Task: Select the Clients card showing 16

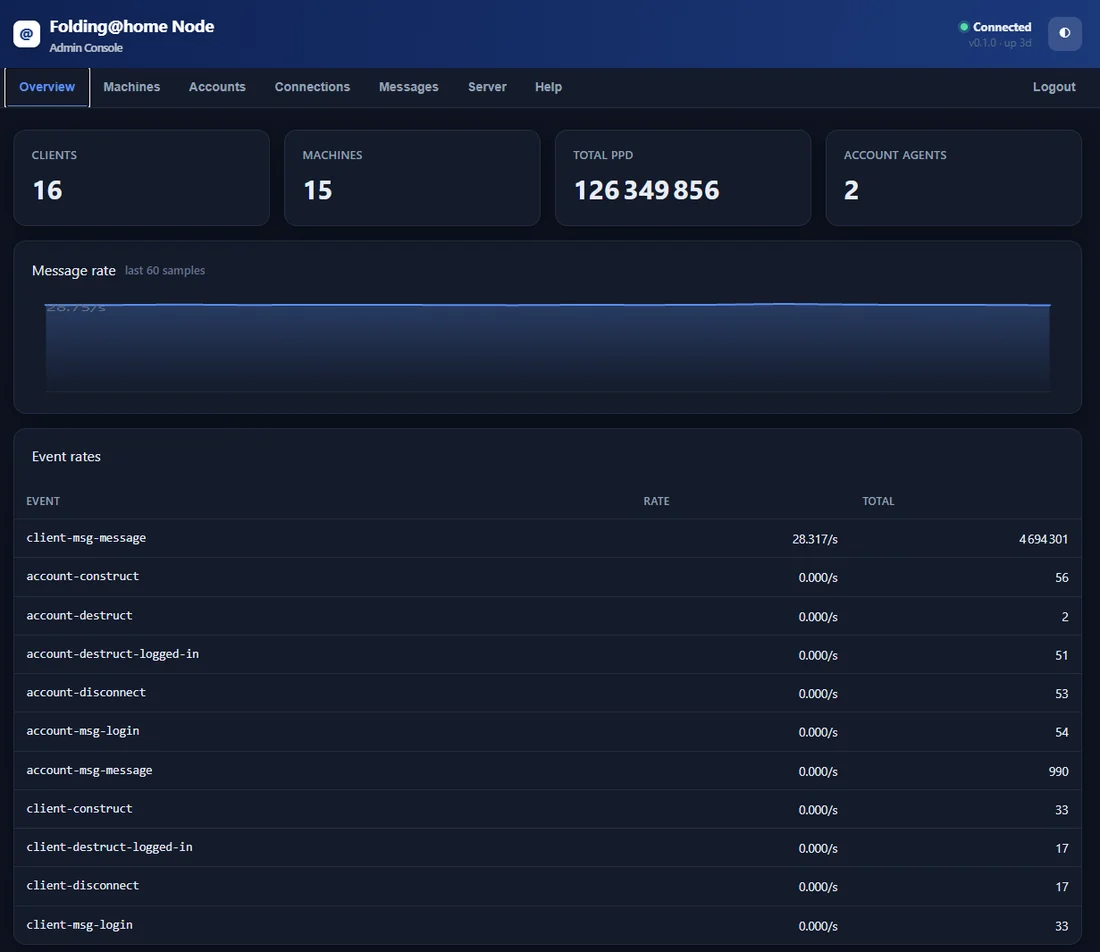Action: tap(142, 177)
